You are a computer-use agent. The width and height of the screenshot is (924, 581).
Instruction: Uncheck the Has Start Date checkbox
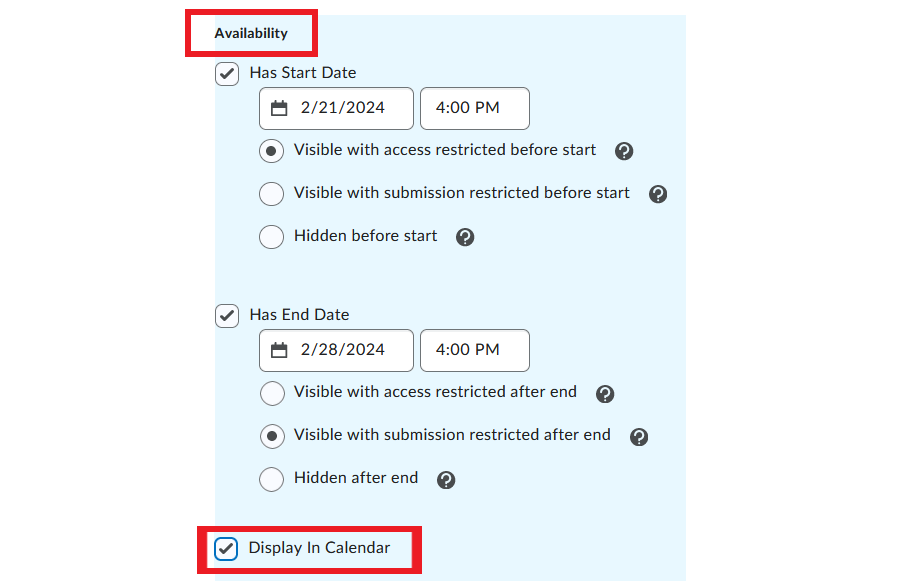pyautogui.click(x=227, y=74)
